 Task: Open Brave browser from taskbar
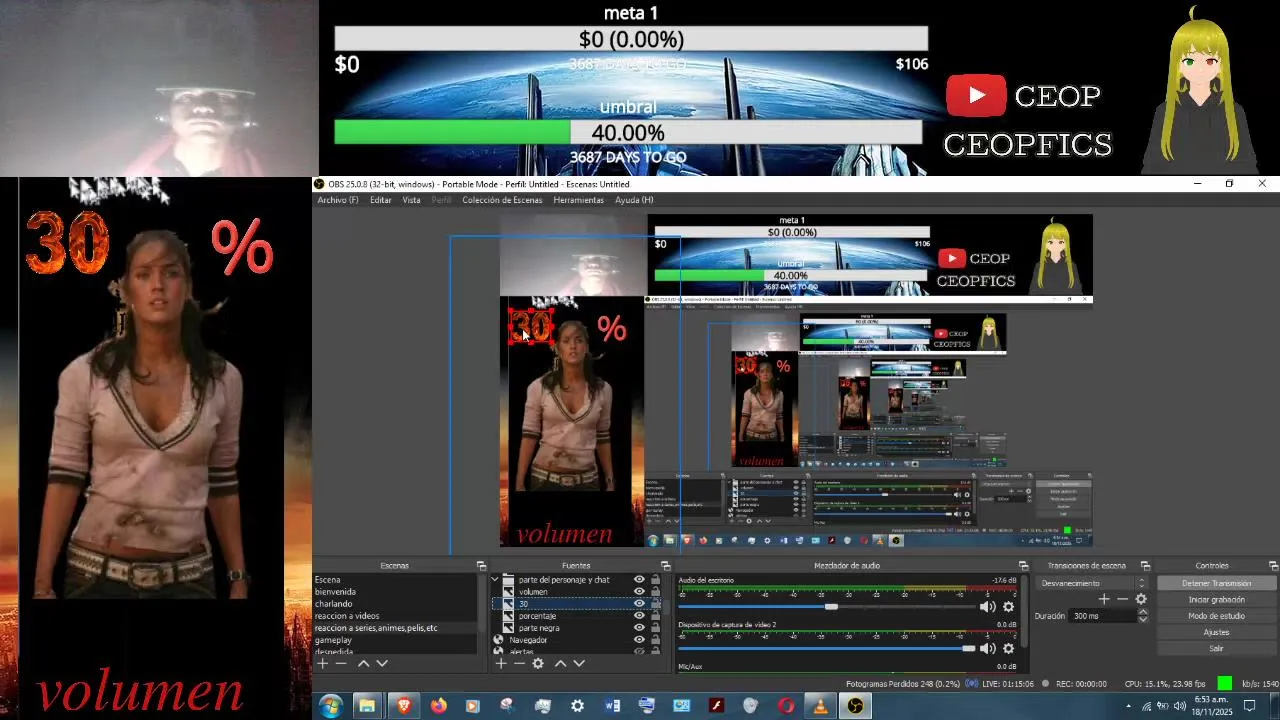point(403,706)
